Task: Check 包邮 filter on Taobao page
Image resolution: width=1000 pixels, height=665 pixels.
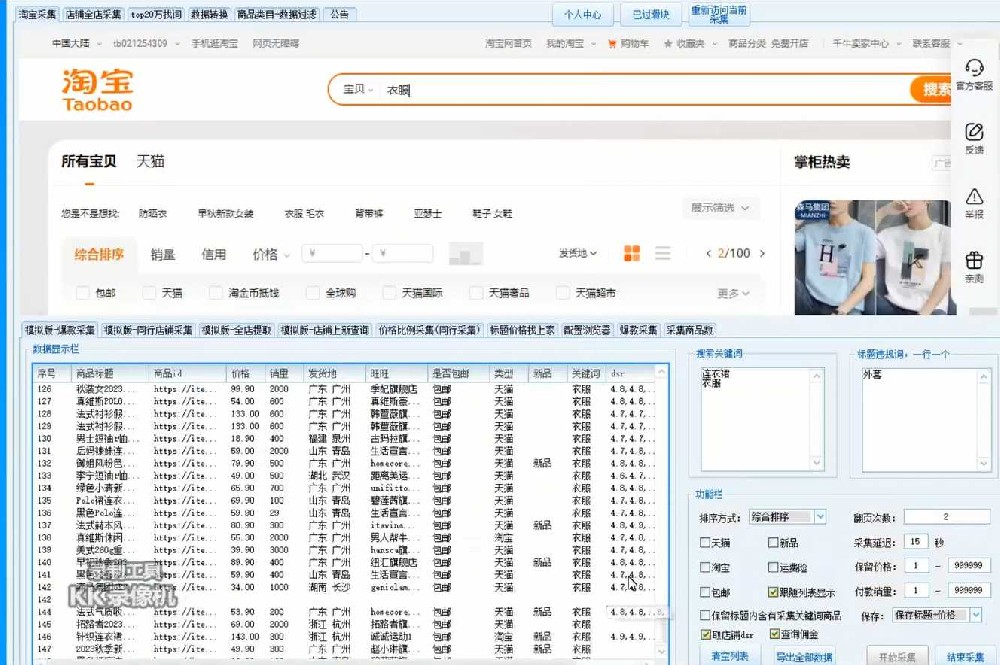Action: click(82, 293)
